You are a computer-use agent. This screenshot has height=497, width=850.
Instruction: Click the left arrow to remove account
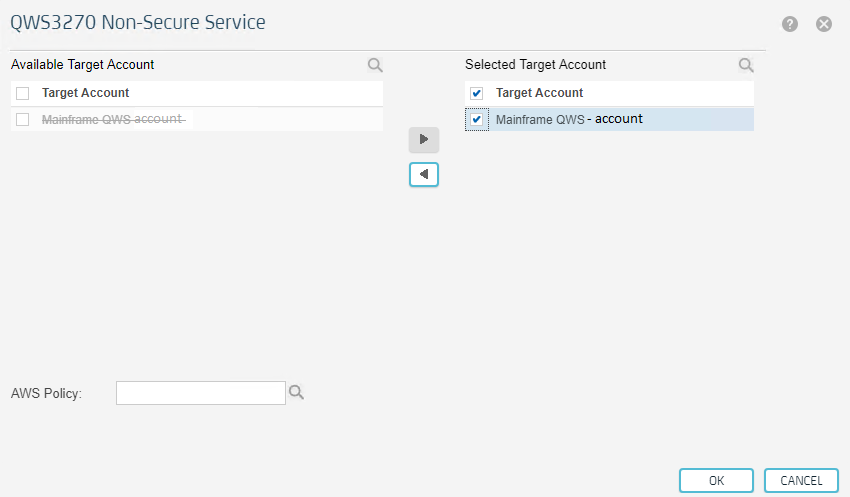424,174
